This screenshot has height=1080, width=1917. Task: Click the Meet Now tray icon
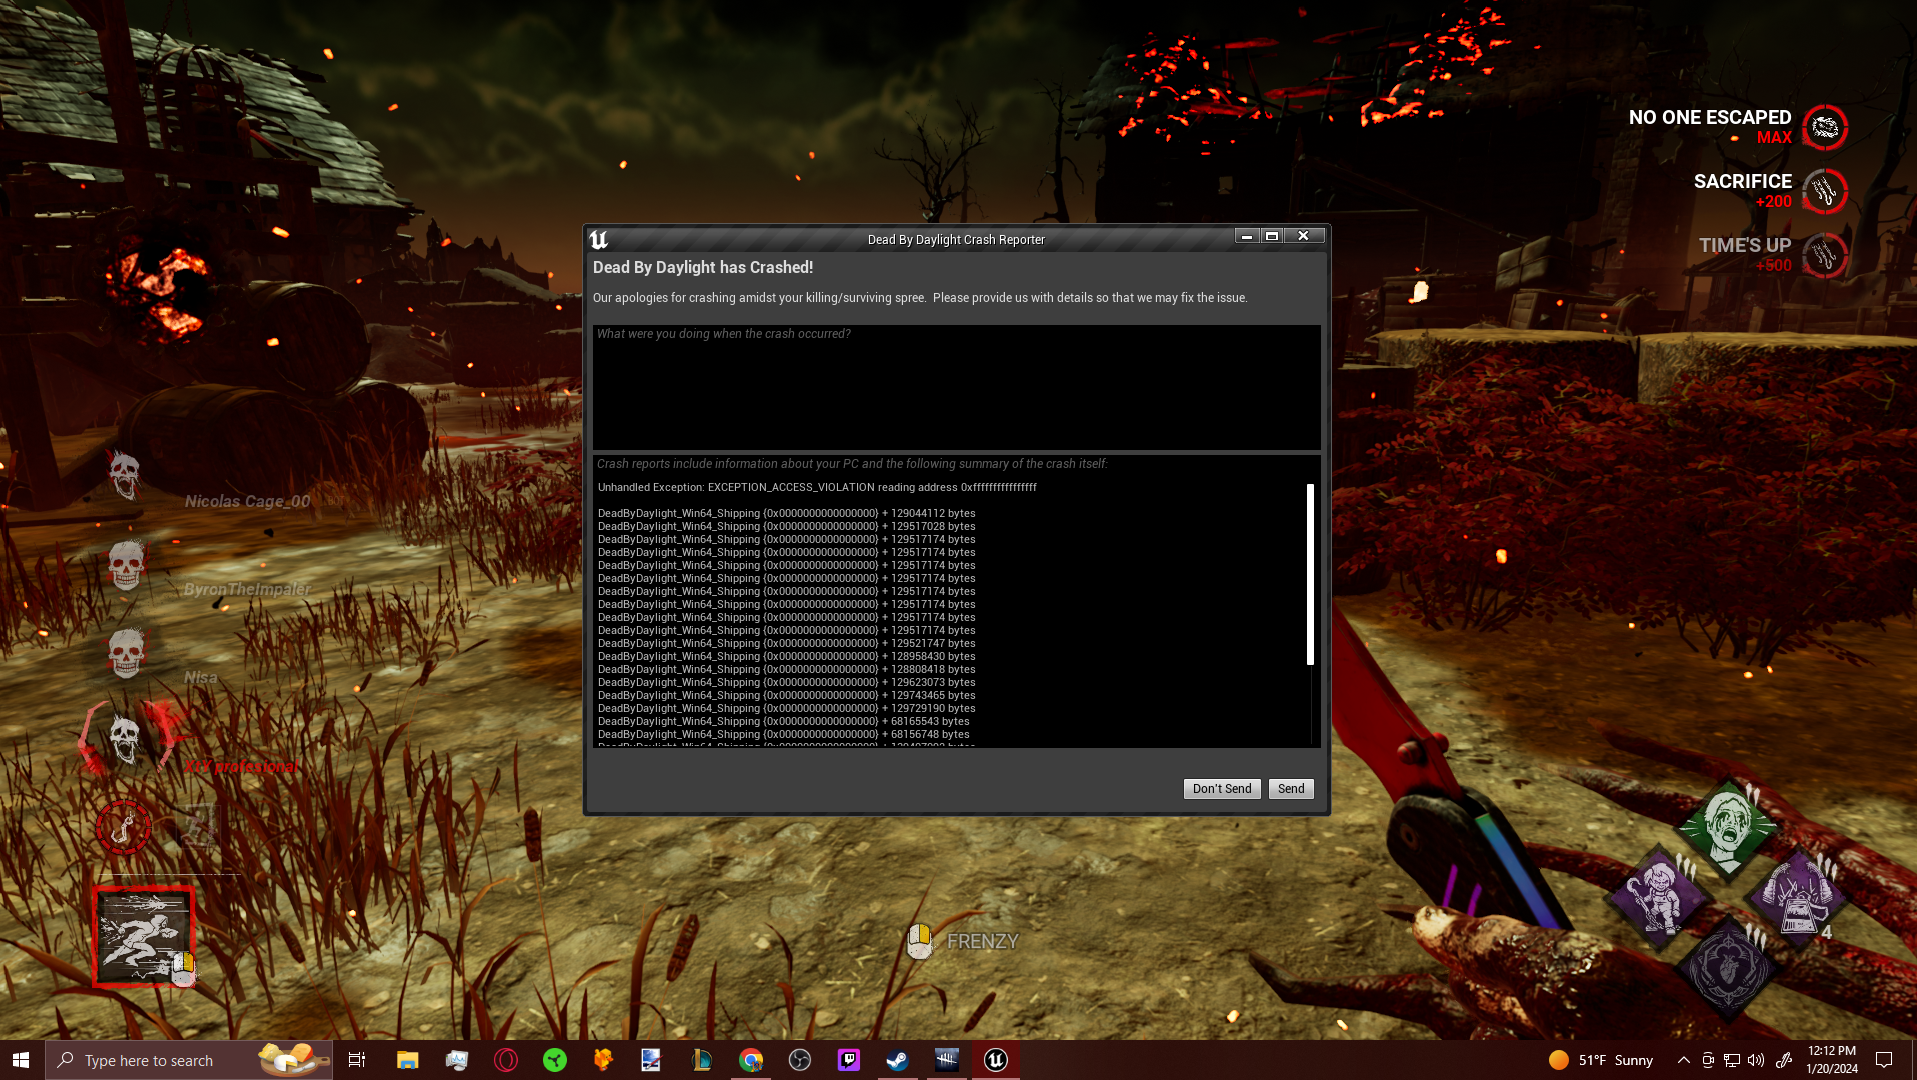(x=1708, y=1060)
